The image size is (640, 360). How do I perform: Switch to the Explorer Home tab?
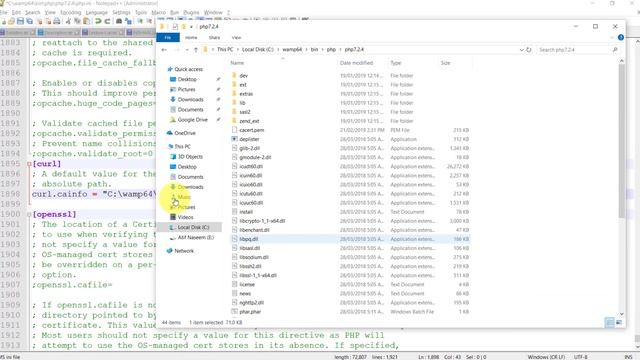pos(191,38)
